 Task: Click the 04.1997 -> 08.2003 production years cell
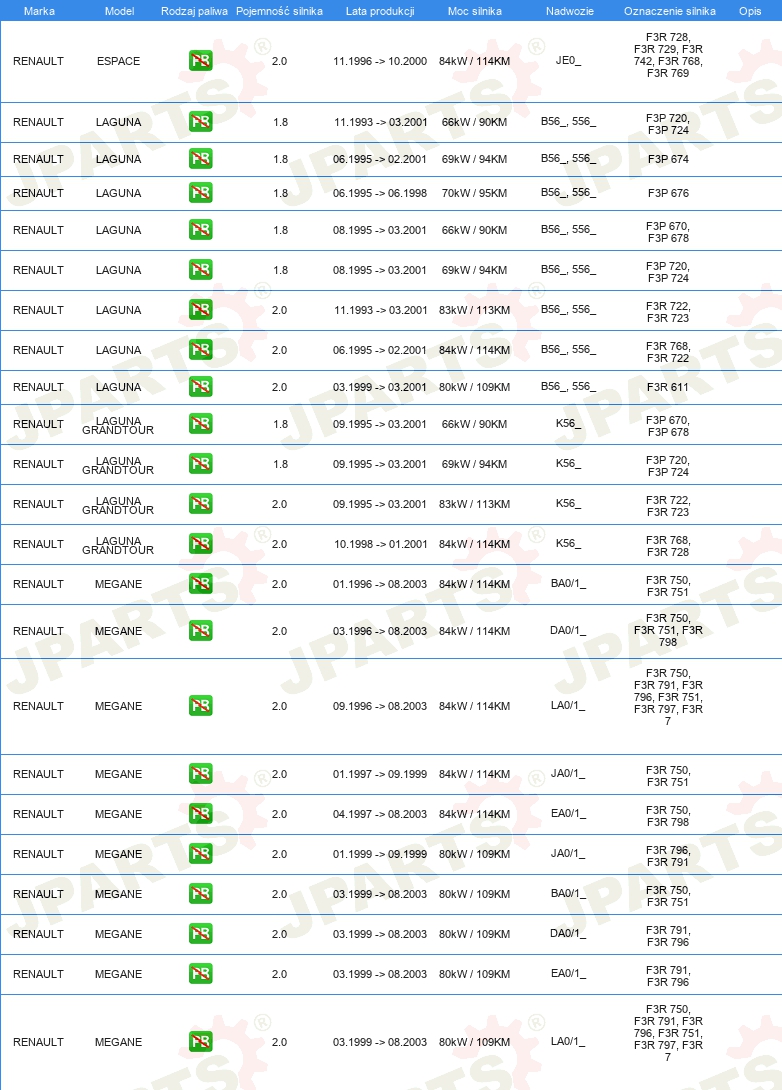[380, 814]
